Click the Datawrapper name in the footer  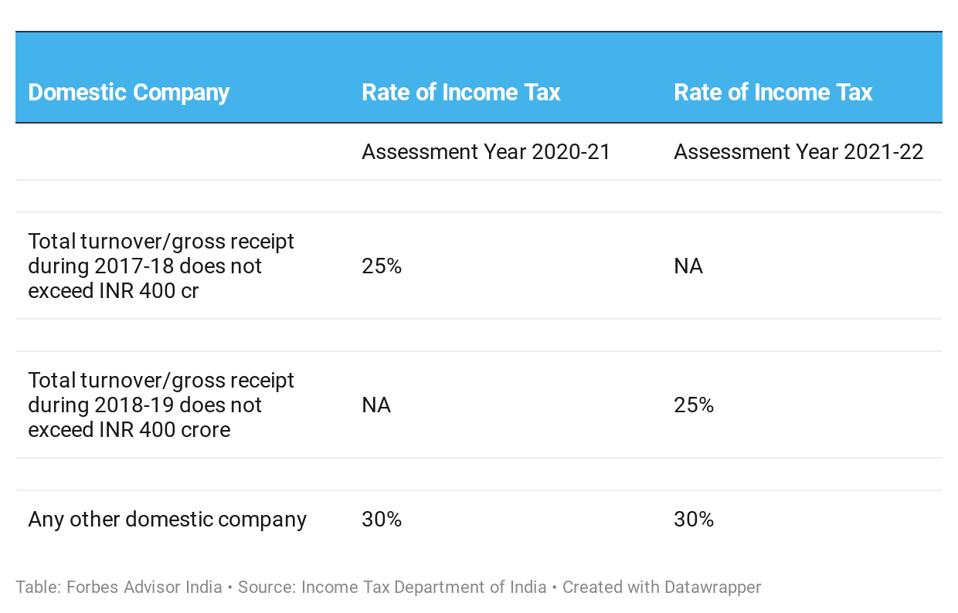point(710,587)
